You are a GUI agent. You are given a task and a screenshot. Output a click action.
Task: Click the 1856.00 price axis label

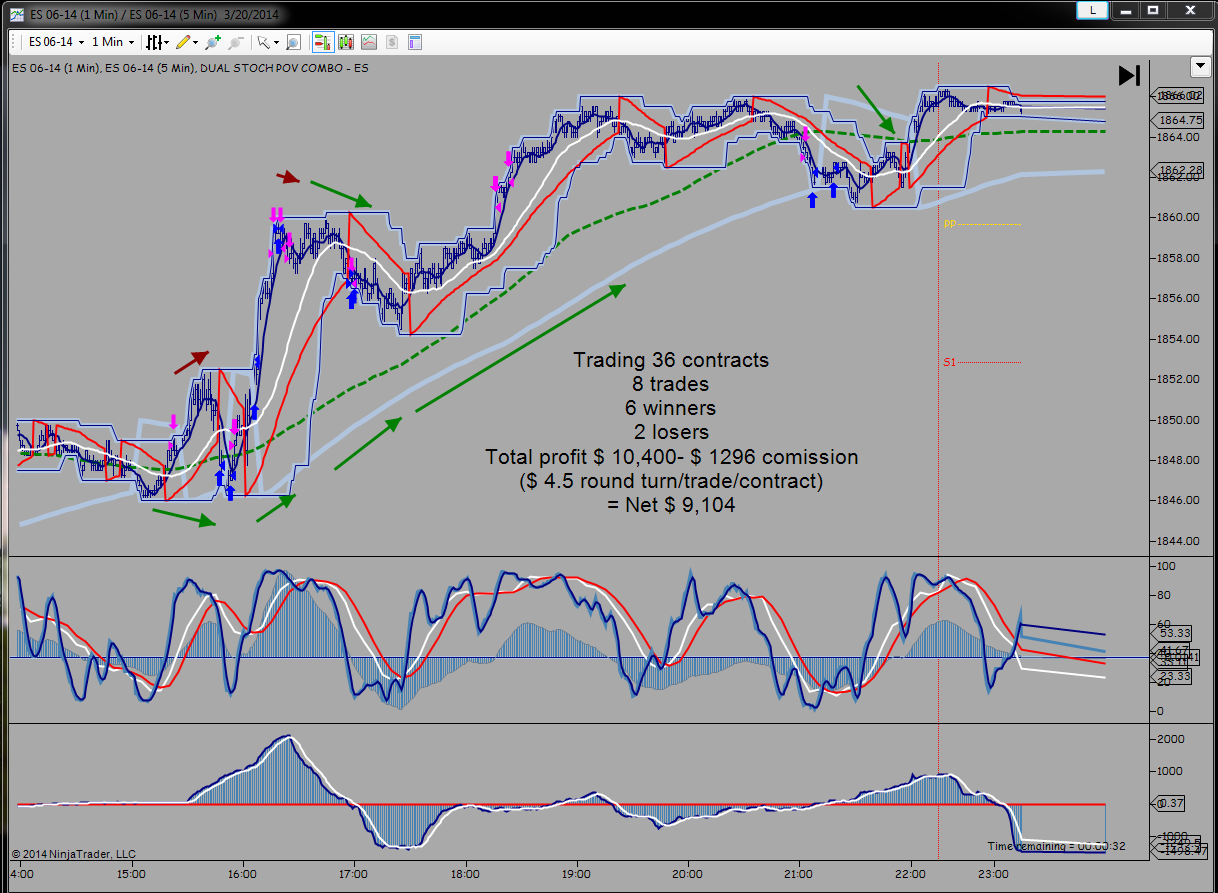(1180, 298)
